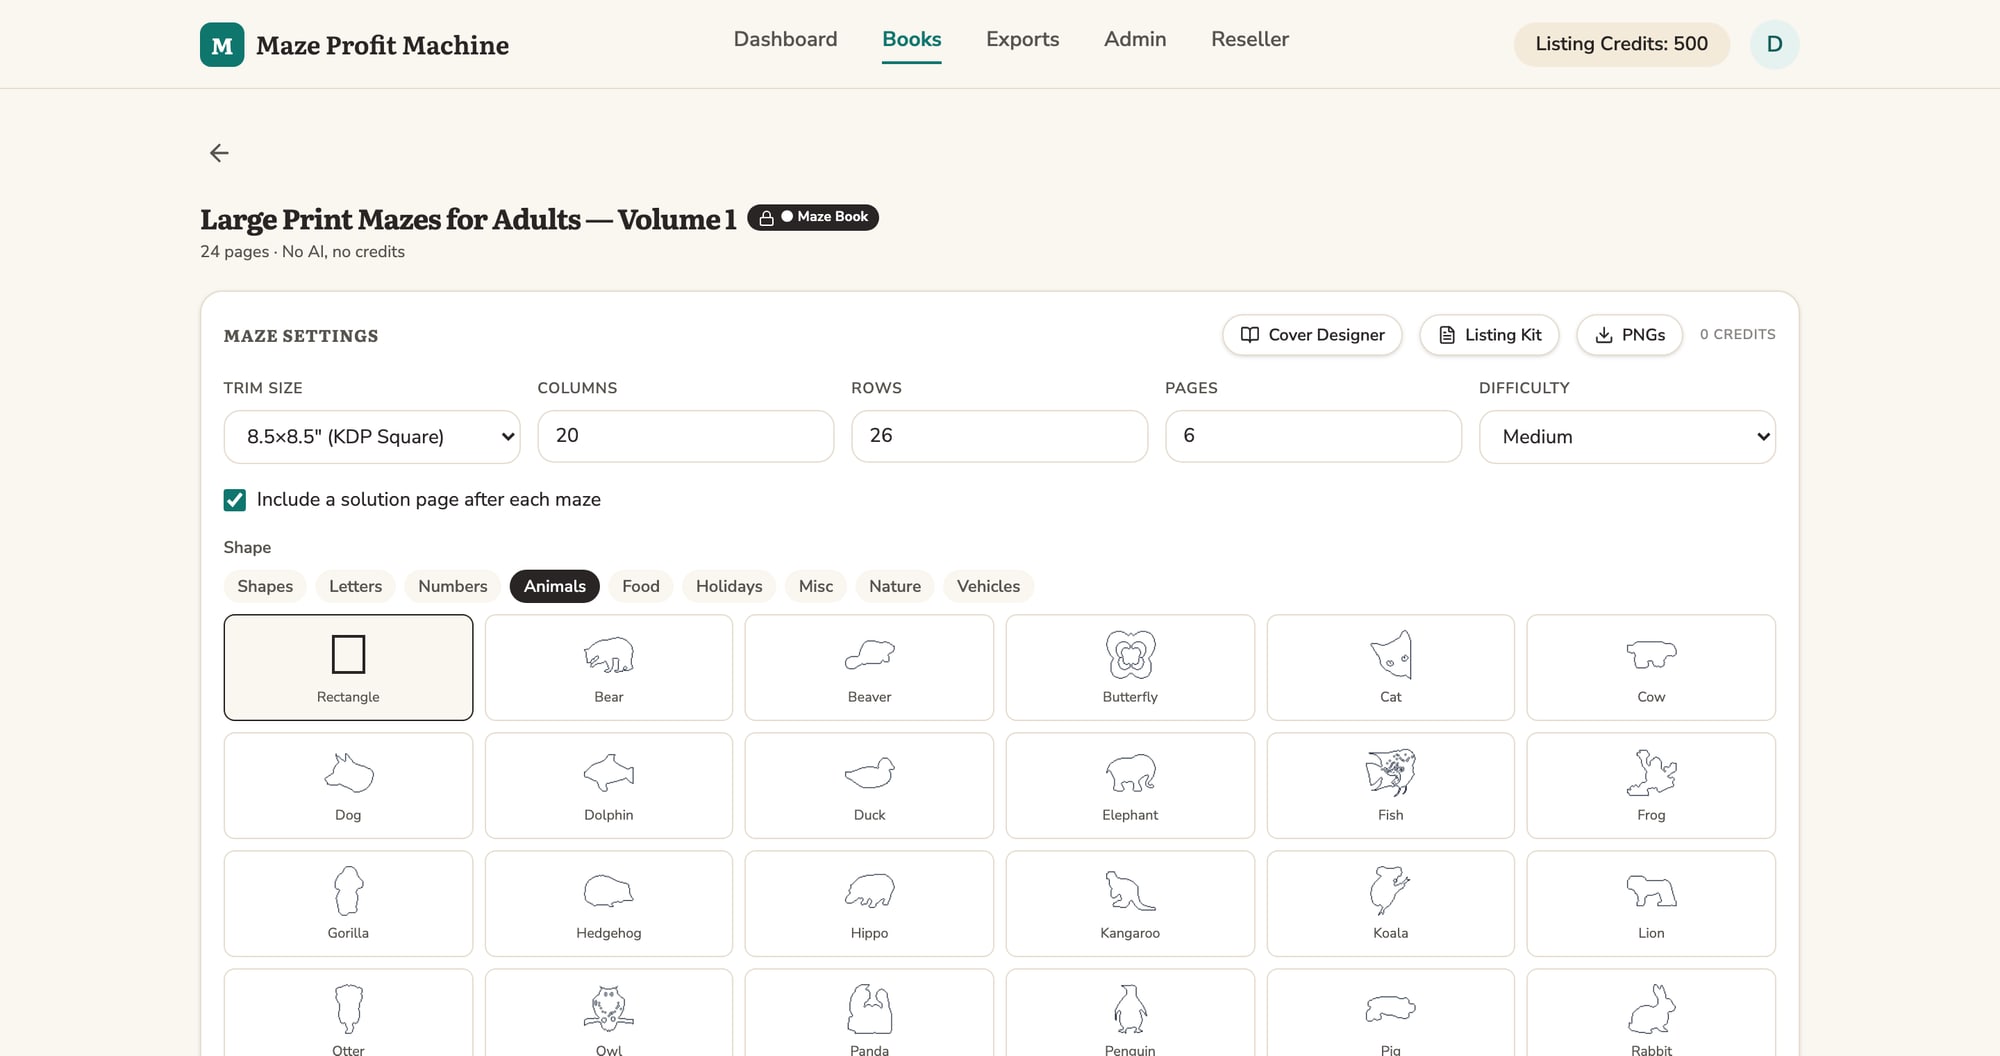Select the Owl shape tile
This screenshot has height=1056, width=2000.
(609, 1013)
